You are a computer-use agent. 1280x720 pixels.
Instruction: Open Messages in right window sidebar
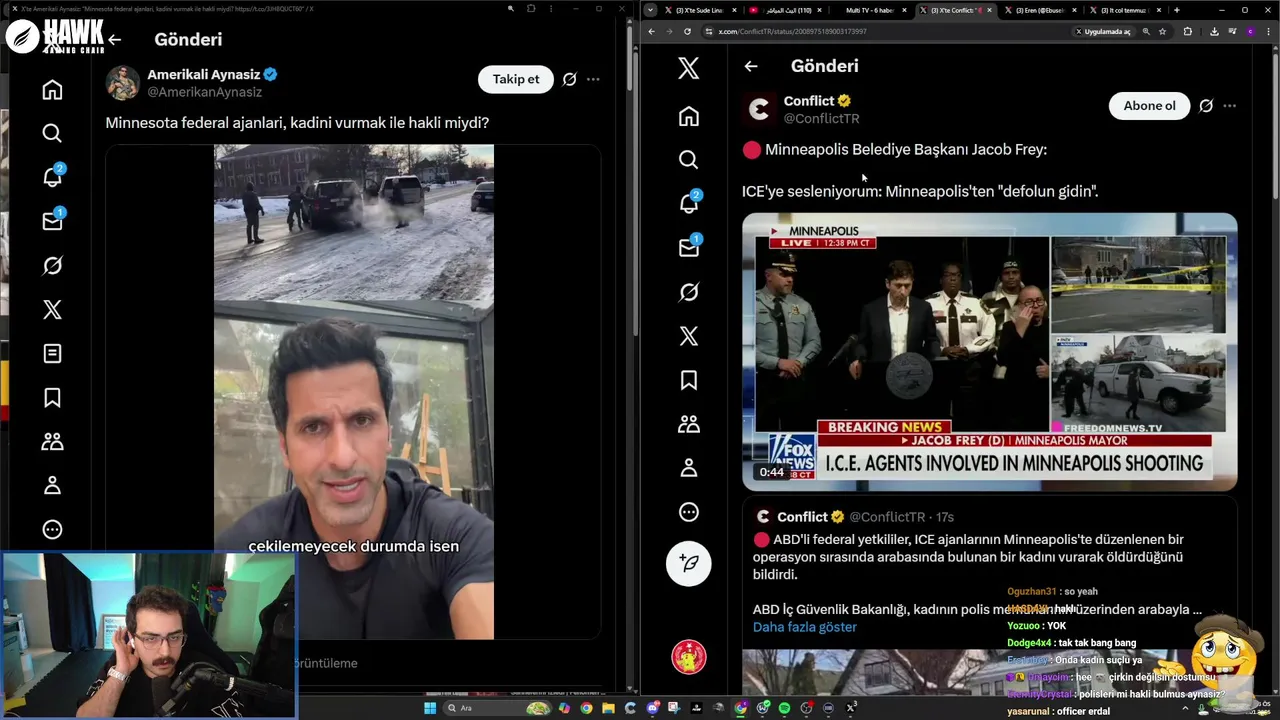click(688, 247)
